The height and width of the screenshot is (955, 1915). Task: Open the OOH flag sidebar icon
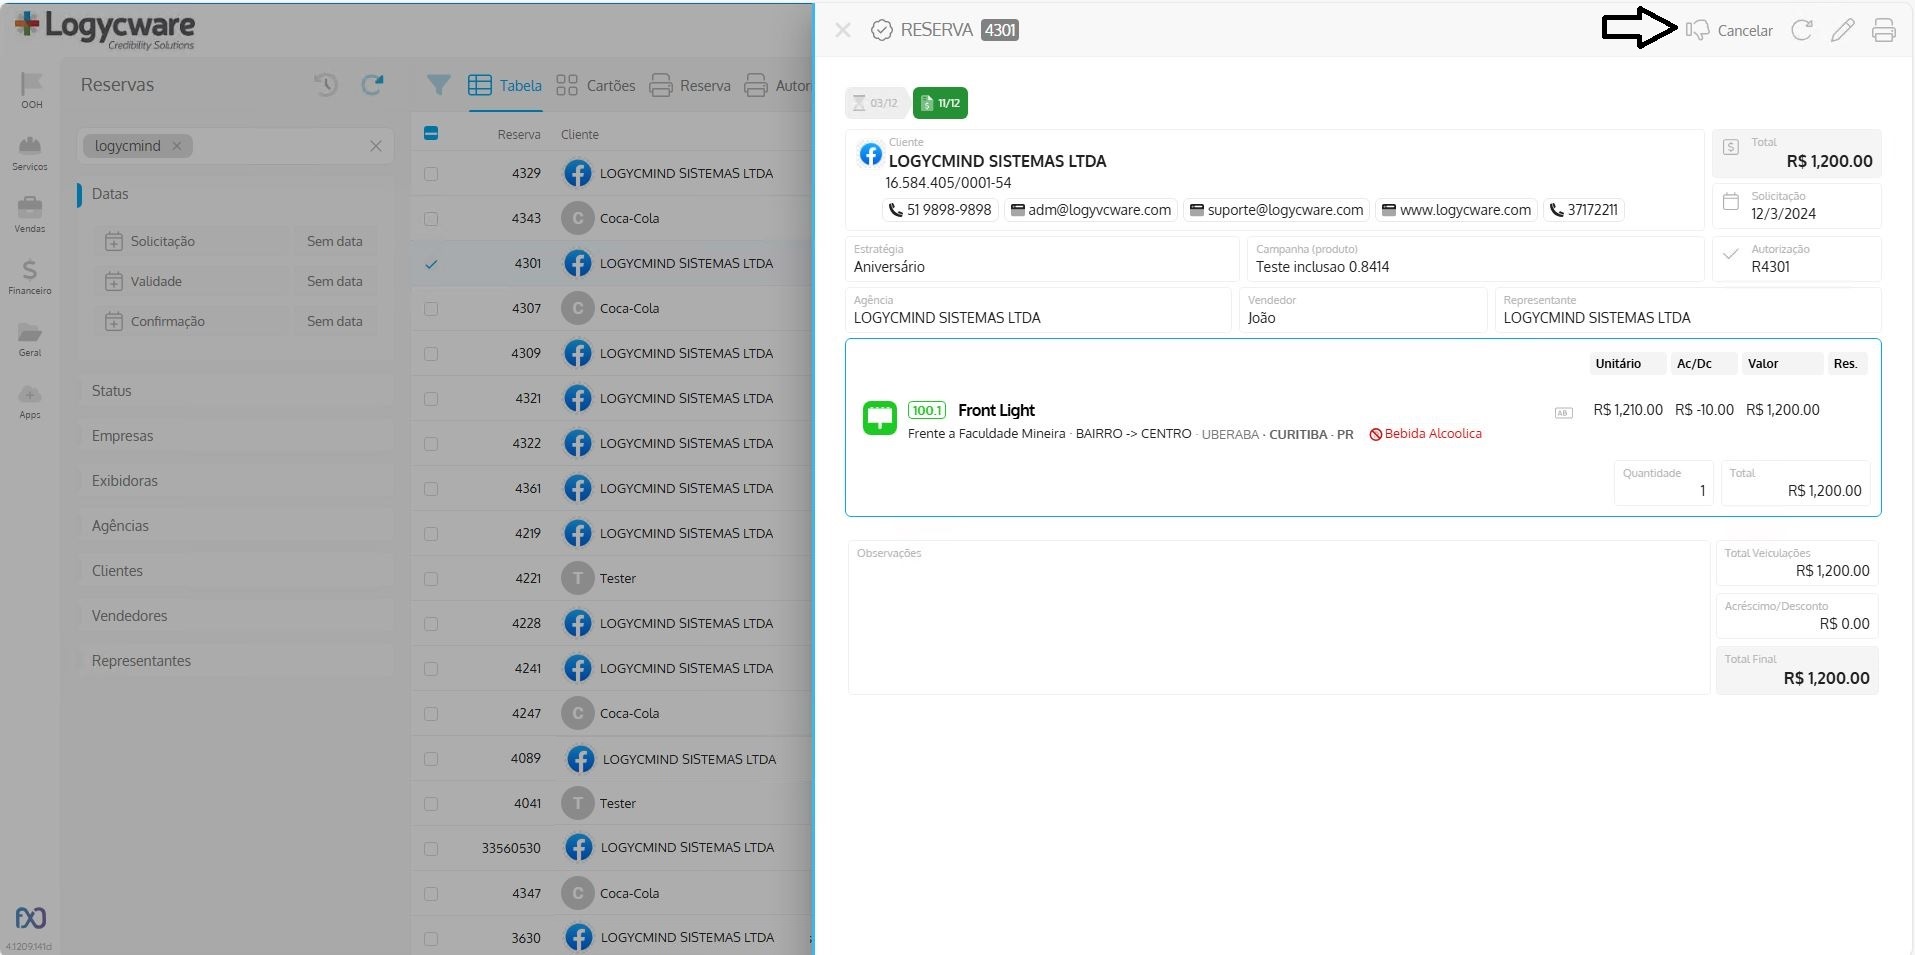(x=32, y=84)
